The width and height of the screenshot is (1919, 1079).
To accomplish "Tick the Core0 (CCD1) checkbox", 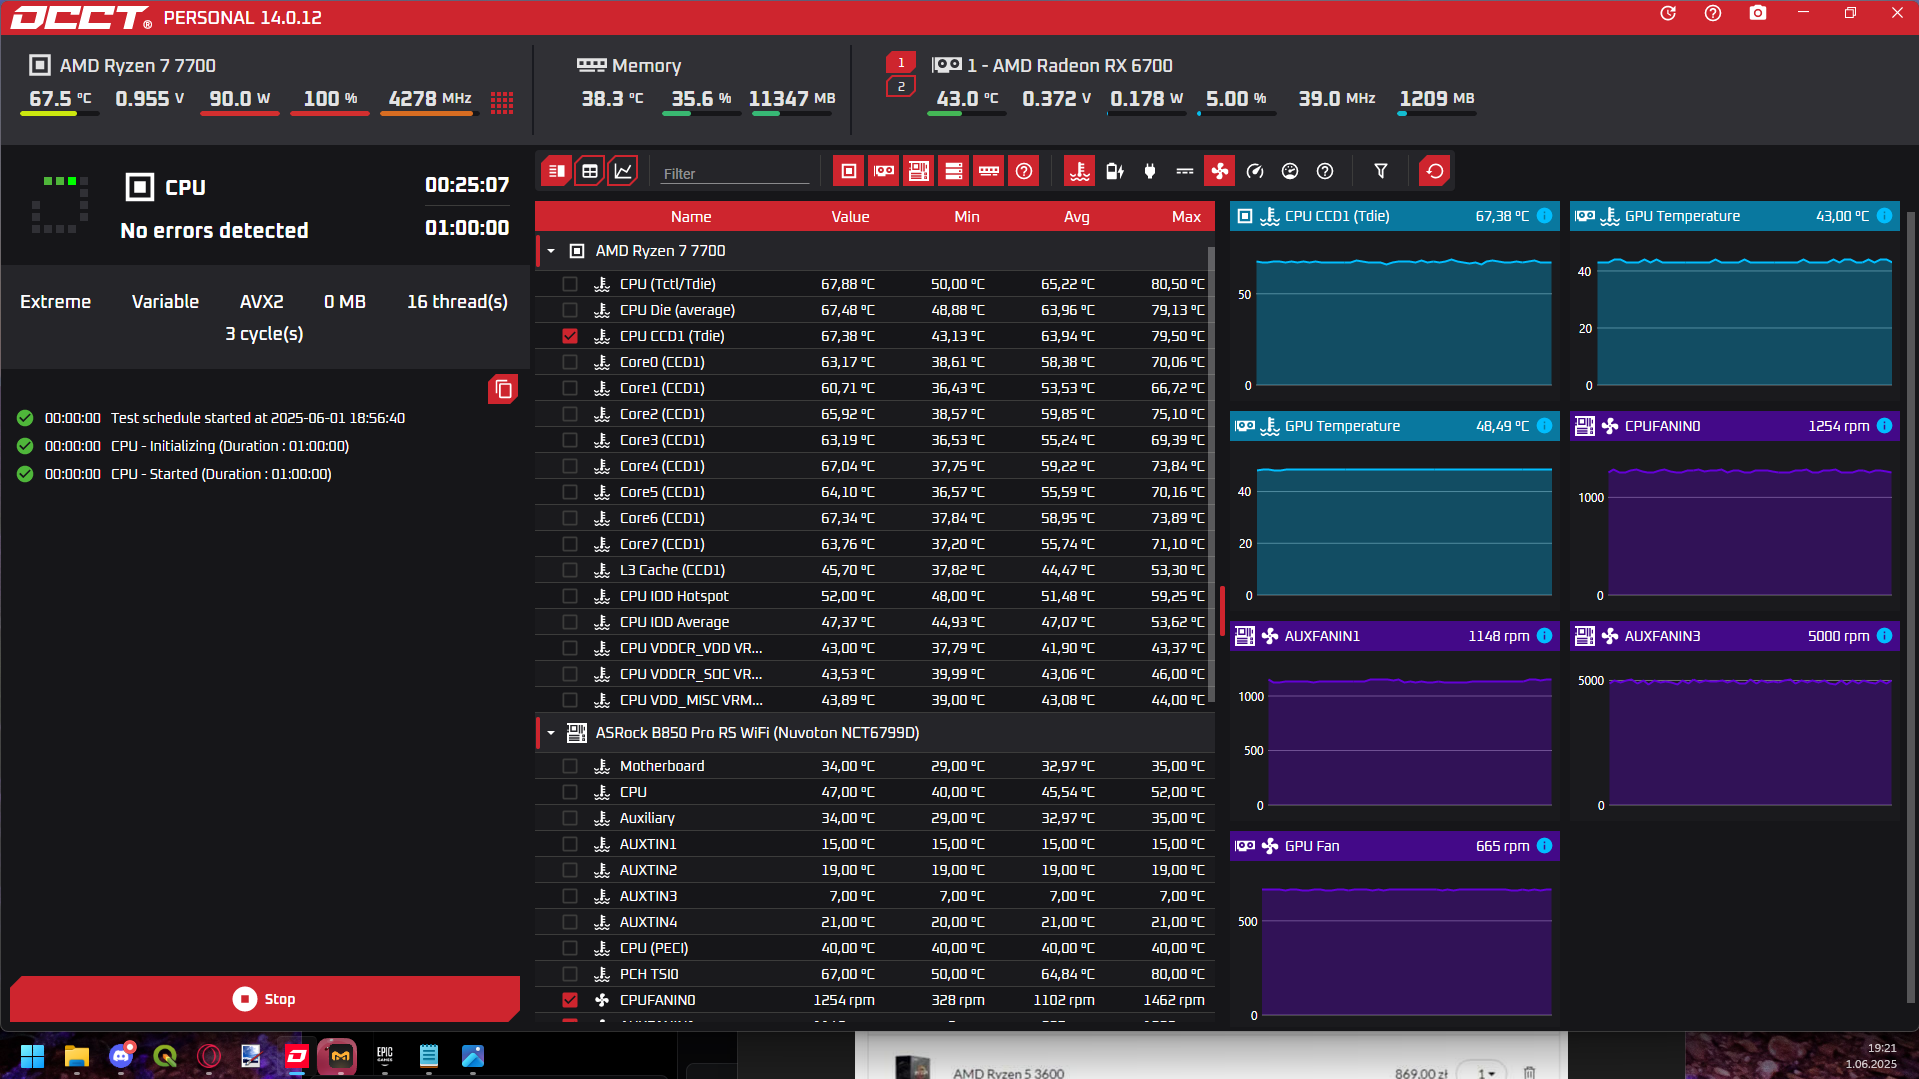I will tap(570, 362).
